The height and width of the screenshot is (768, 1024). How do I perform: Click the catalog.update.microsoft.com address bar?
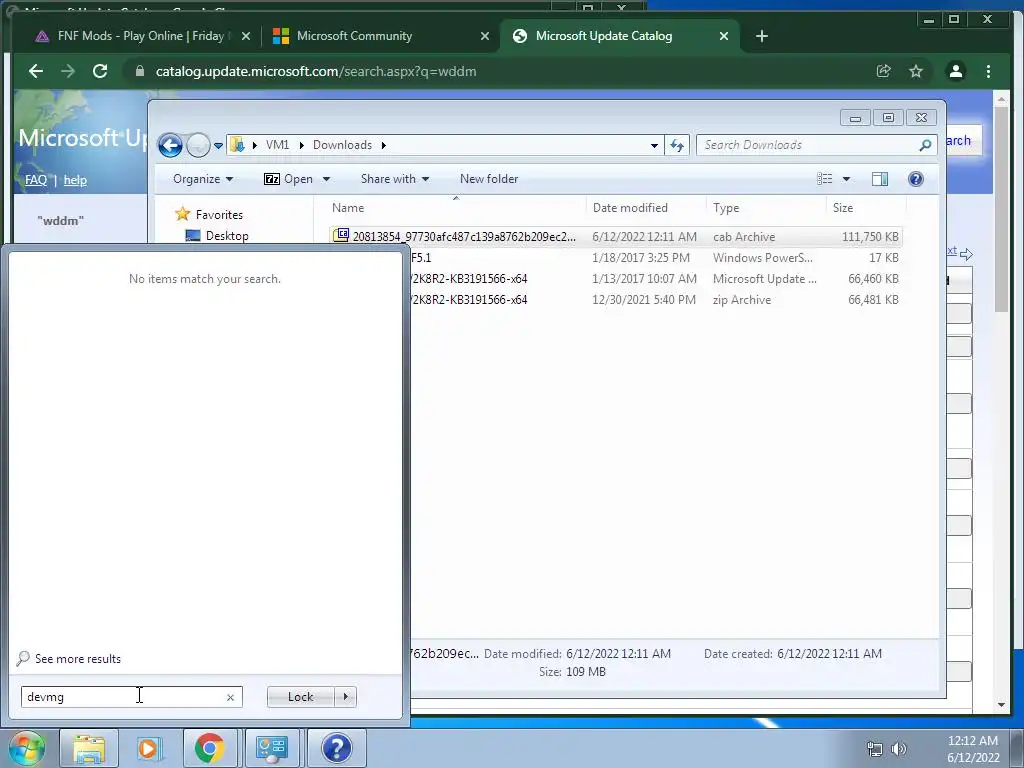coord(316,71)
